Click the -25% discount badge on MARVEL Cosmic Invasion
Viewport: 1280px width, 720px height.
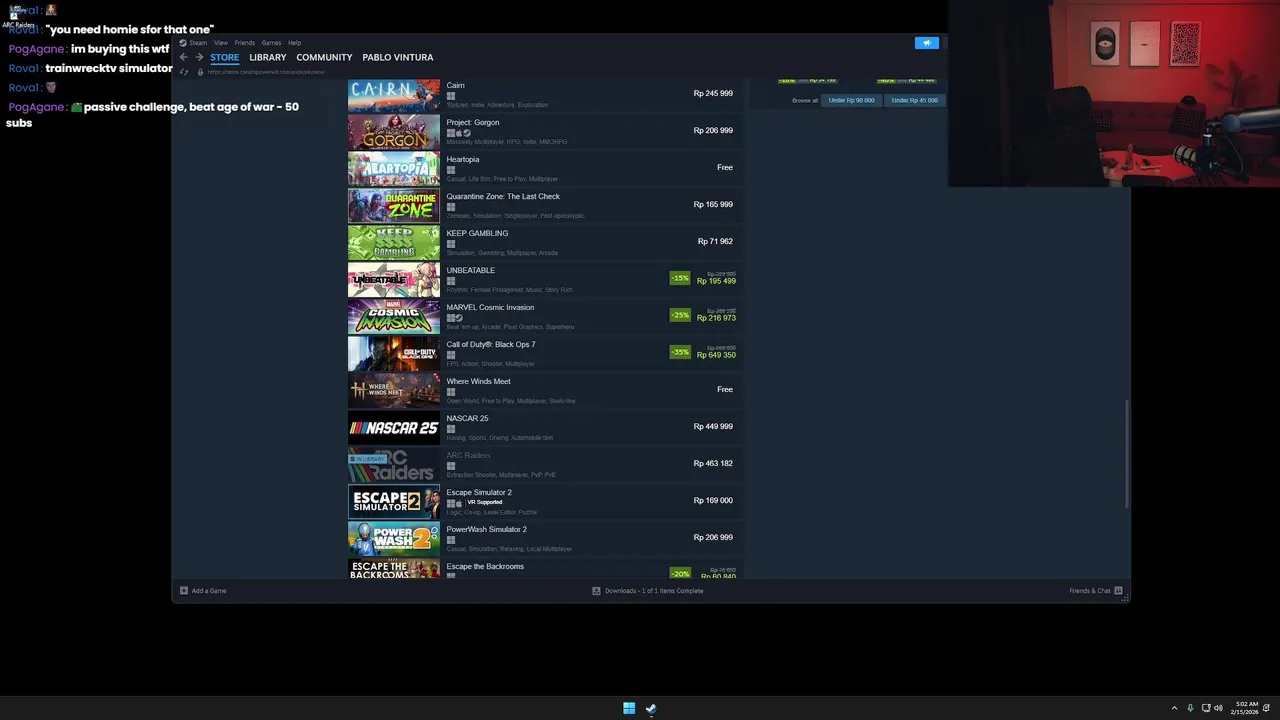[x=680, y=315]
